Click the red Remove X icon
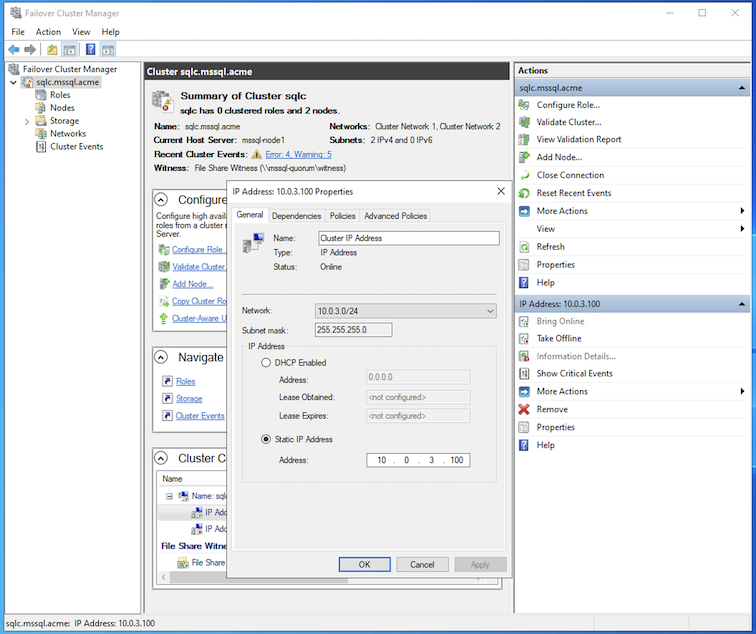 tap(524, 409)
